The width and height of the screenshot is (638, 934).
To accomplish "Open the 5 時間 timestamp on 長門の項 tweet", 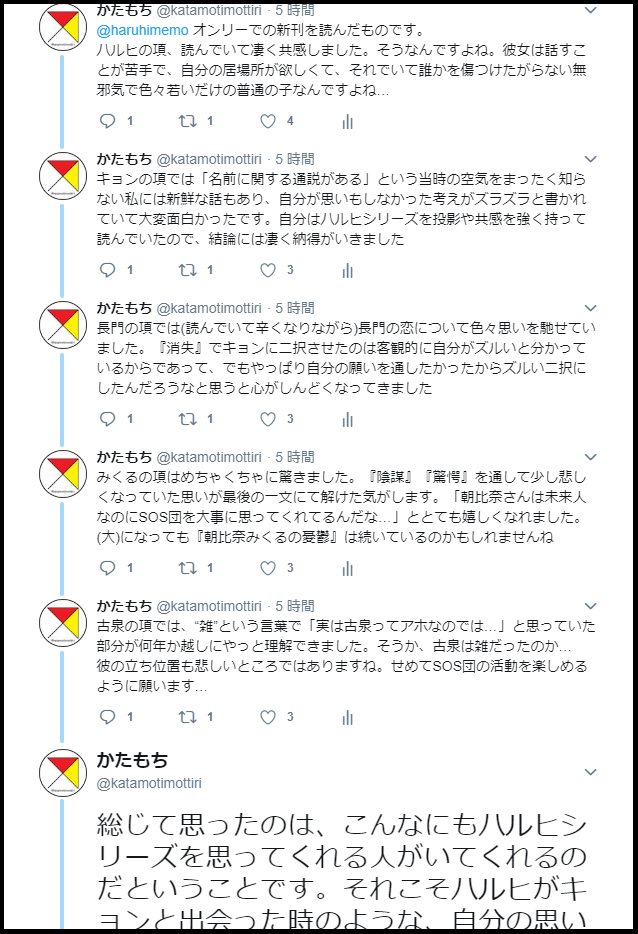I will (295, 308).
